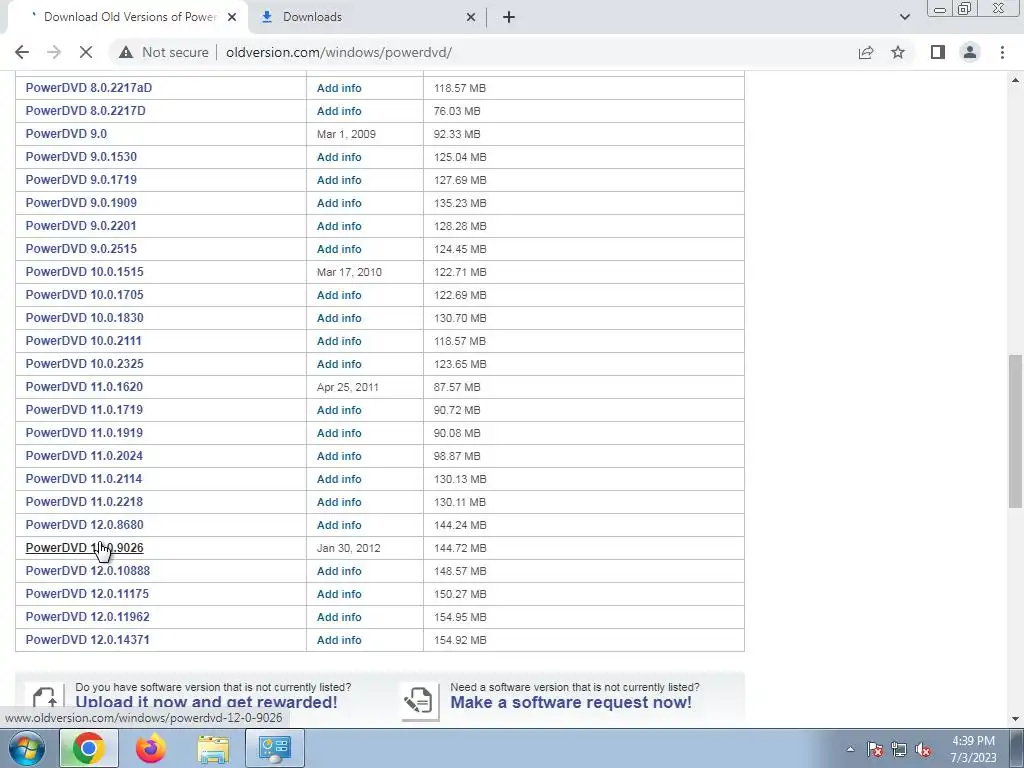Open PowerDVD 12.0.11962 link

pos(88,616)
